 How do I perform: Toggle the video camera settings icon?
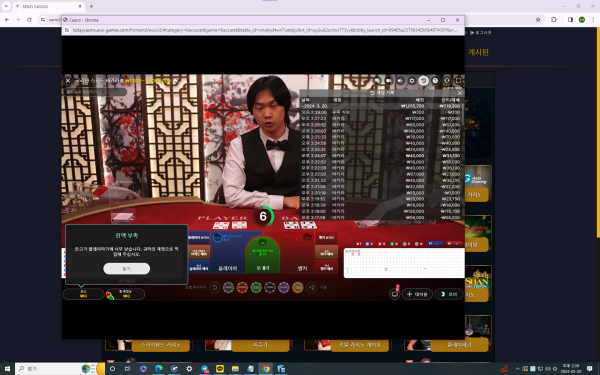point(388,80)
